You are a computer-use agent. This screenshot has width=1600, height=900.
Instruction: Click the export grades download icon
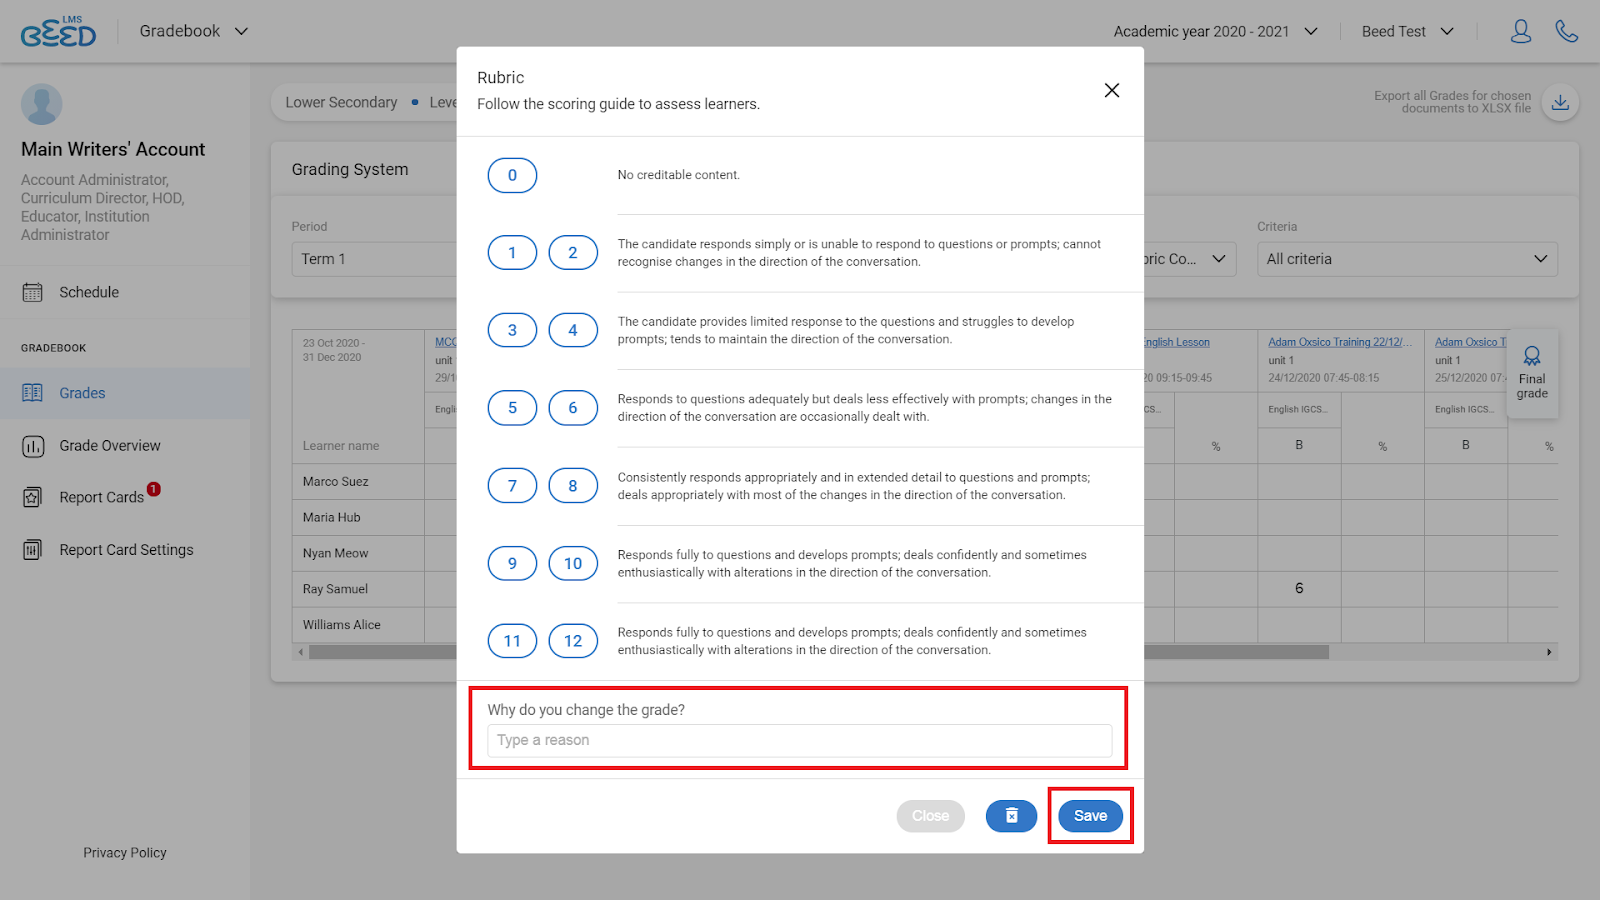point(1560,102)
